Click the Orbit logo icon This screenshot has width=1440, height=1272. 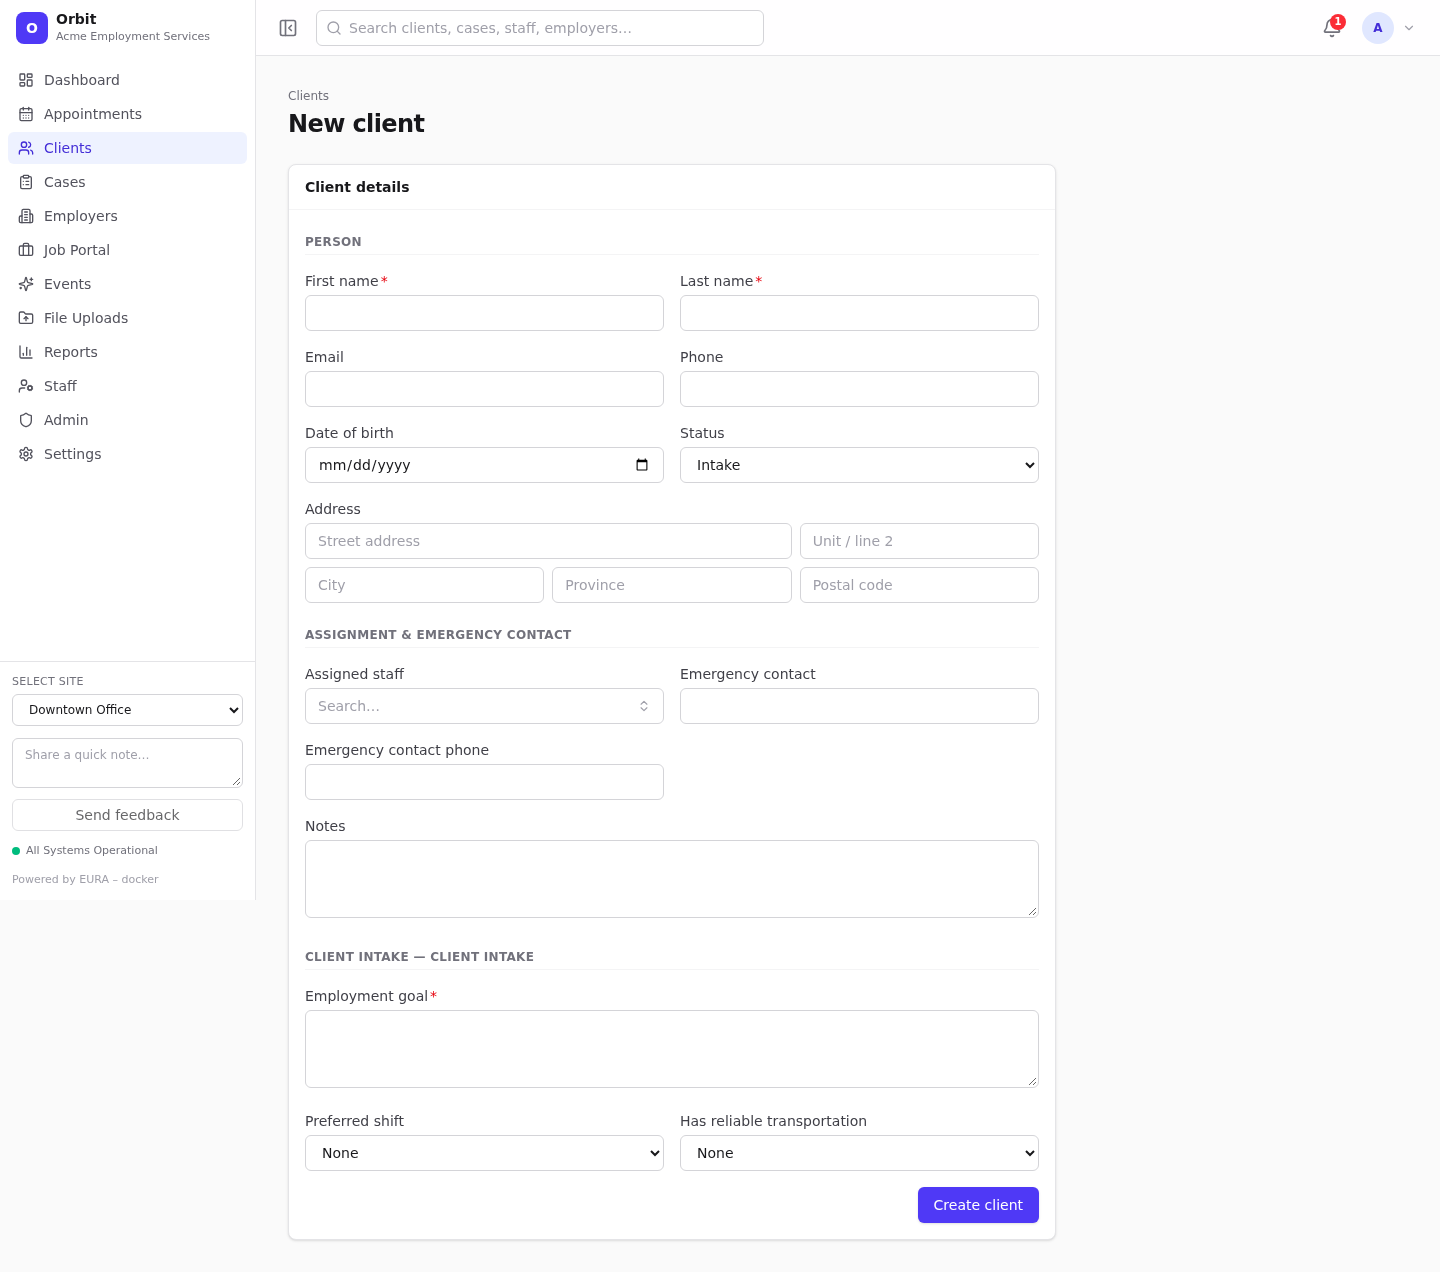point(32,28)
